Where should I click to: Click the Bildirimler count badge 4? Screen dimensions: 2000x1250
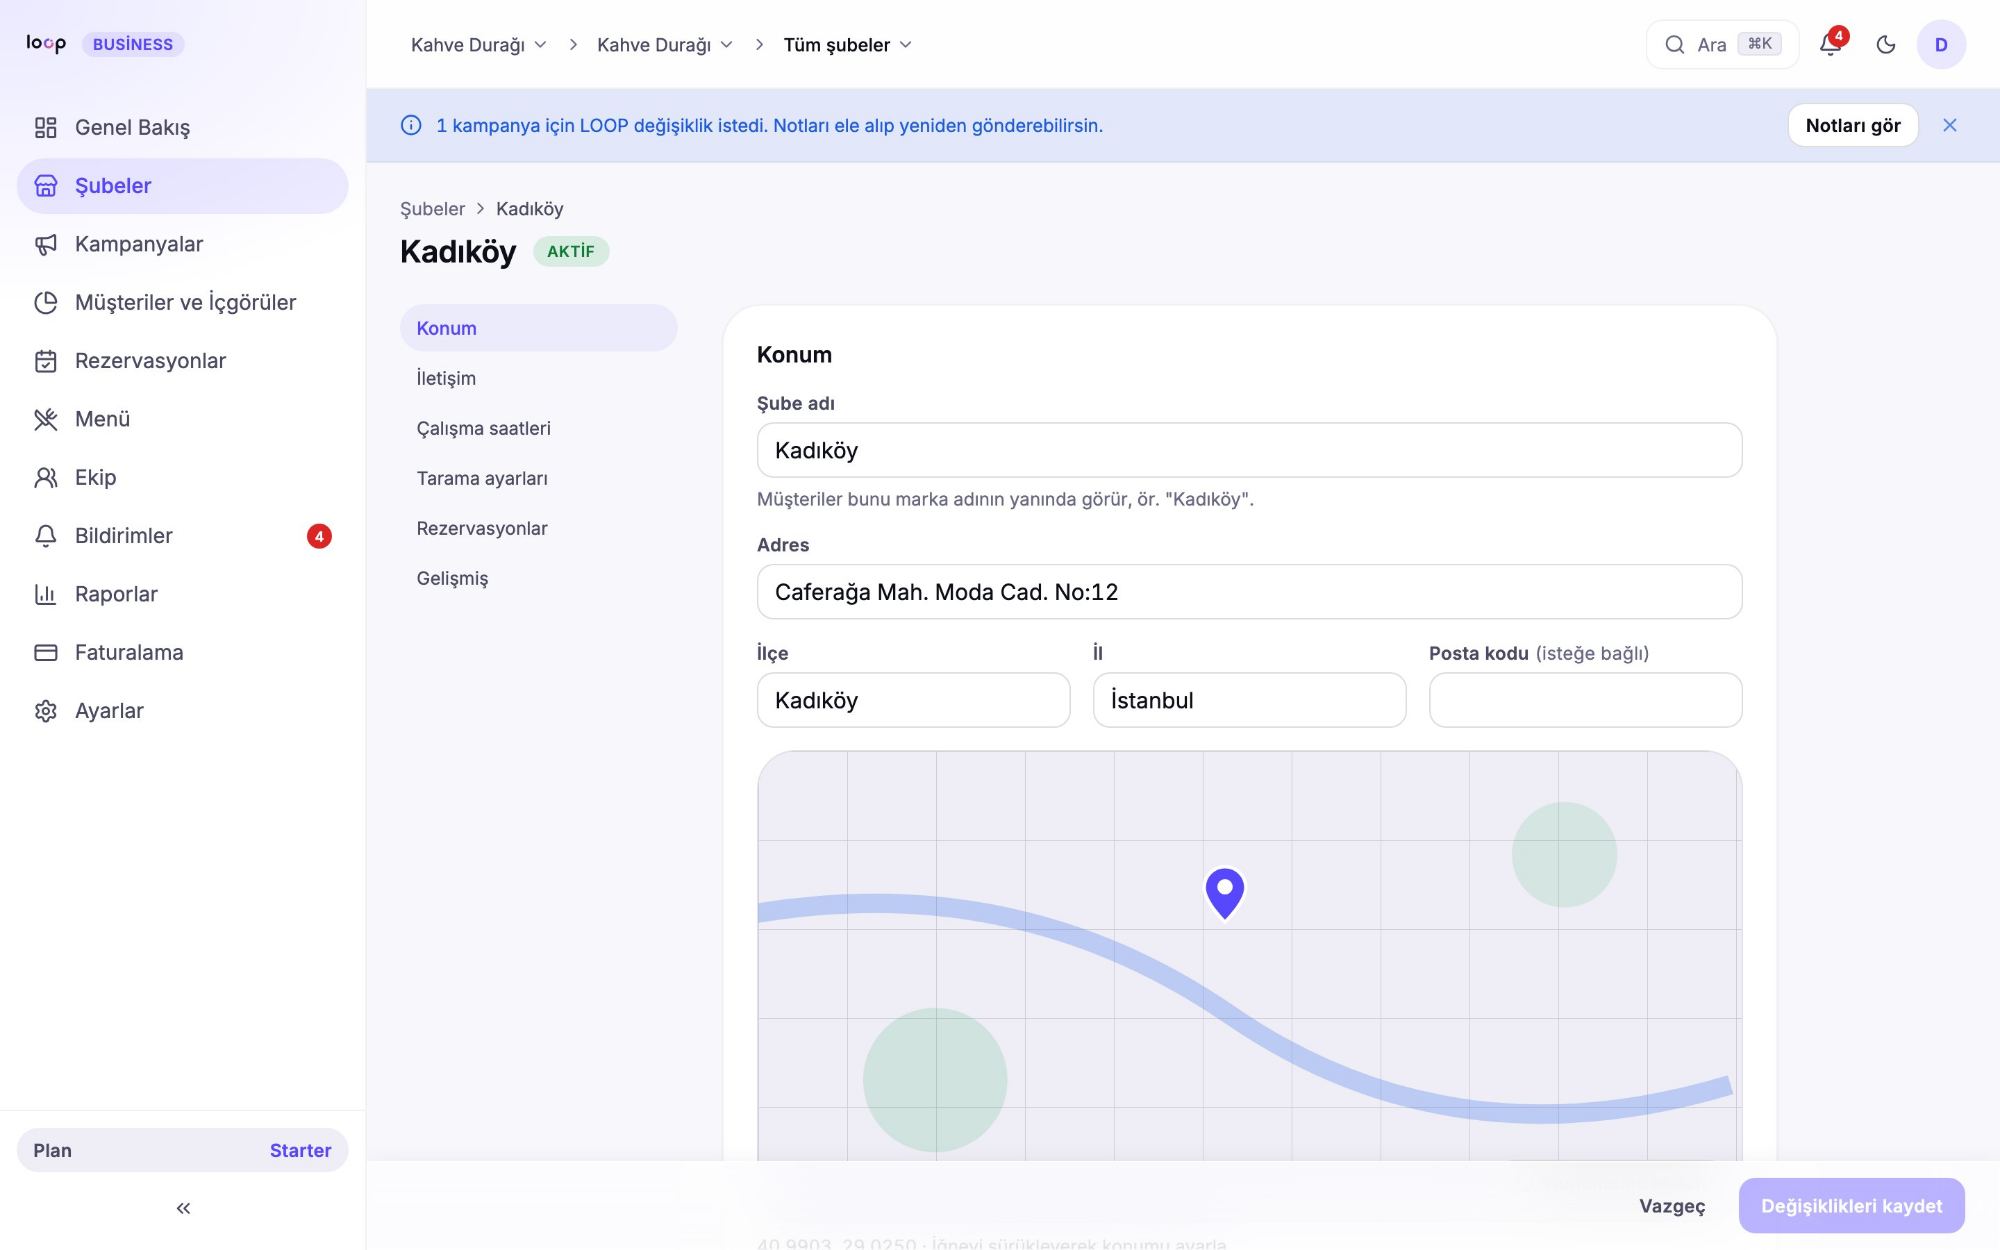tap(319, 536)
